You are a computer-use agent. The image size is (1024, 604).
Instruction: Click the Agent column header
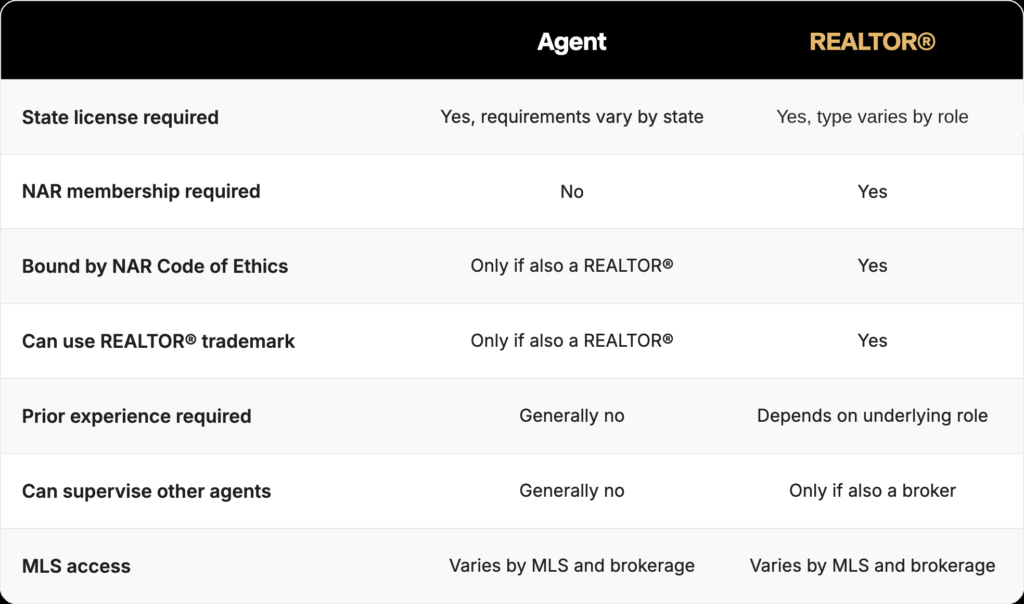[571, 42]
